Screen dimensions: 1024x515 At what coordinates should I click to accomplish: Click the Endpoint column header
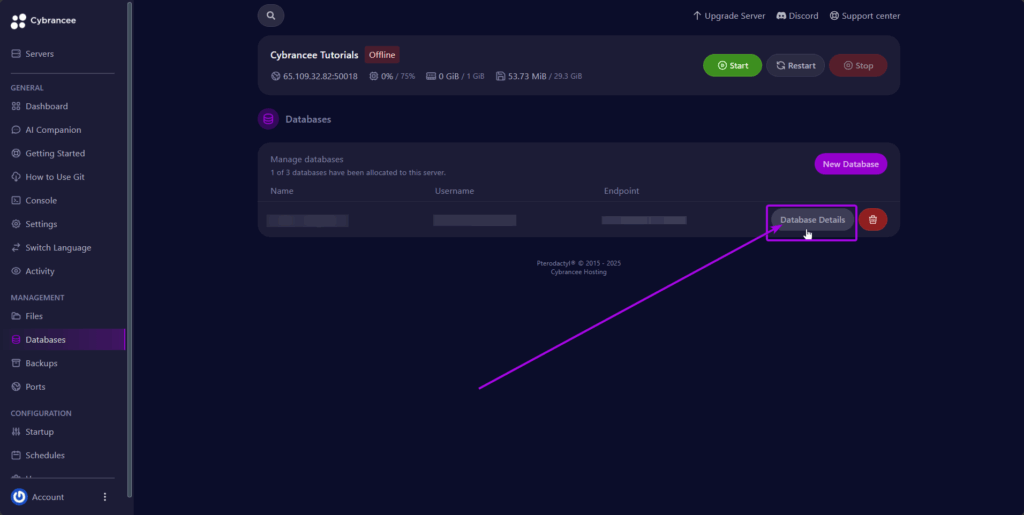coord(622,191)
